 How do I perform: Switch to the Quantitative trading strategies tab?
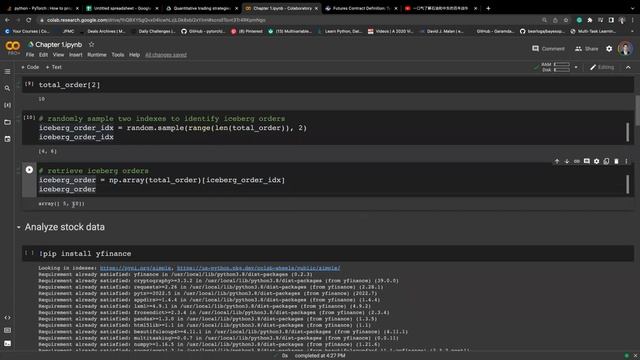[202, 8]
